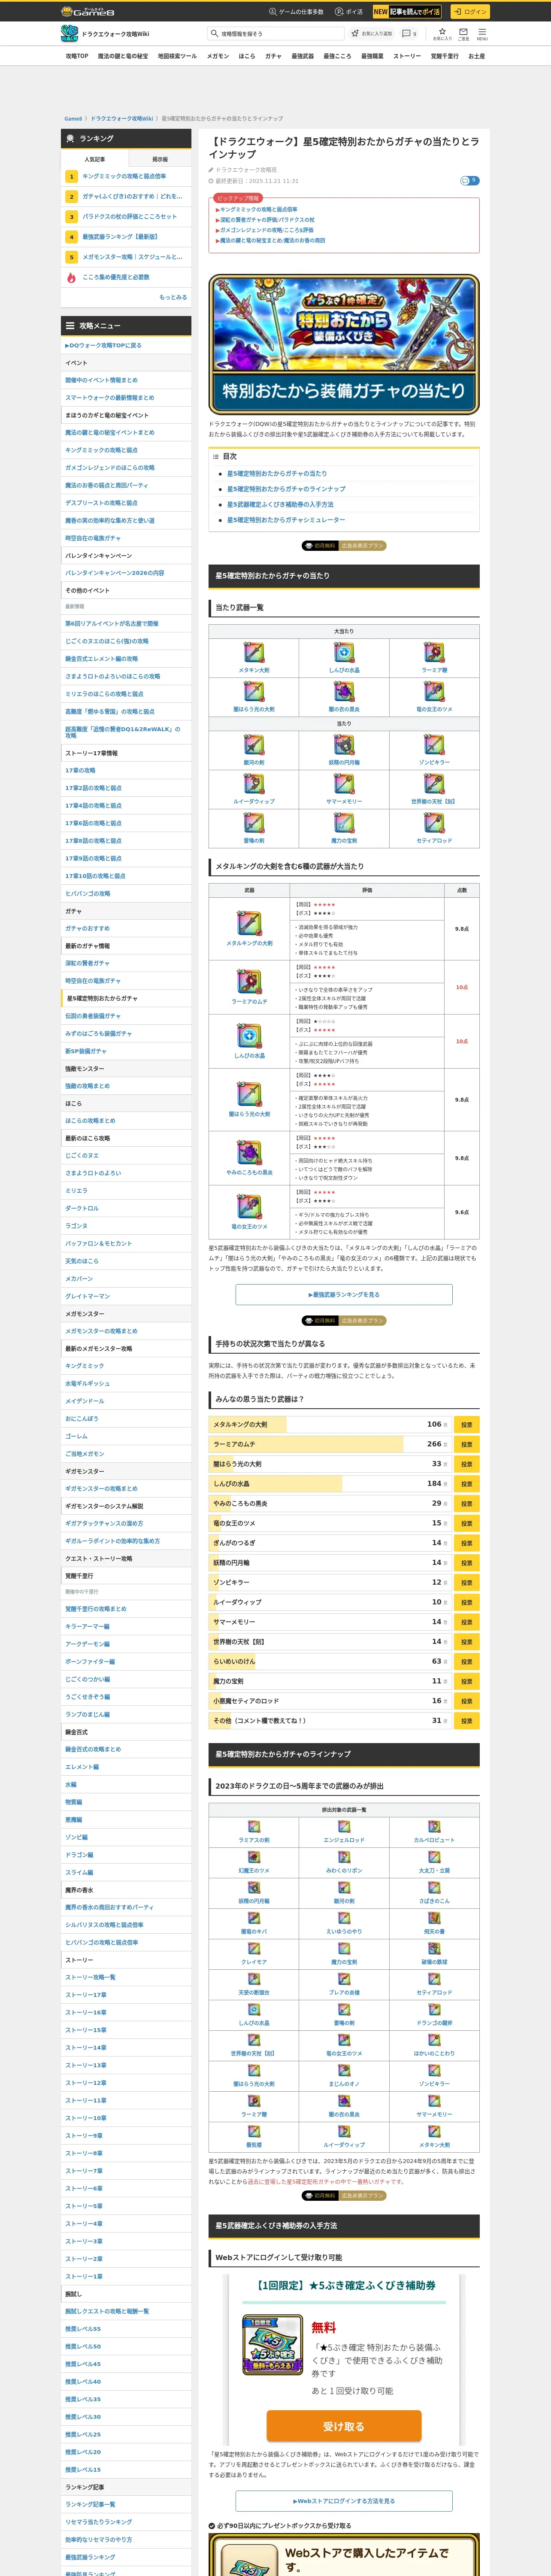The height and width of the screenshot is (2576, 551).
Task: Click the お気に入り bookmark icon beside ご意見
Action: coord(441,34)
